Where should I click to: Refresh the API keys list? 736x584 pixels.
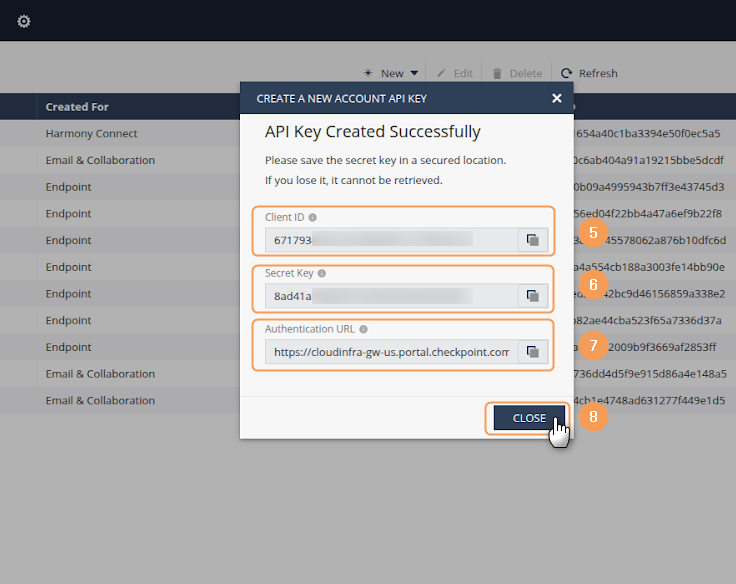tap(589, 73)
